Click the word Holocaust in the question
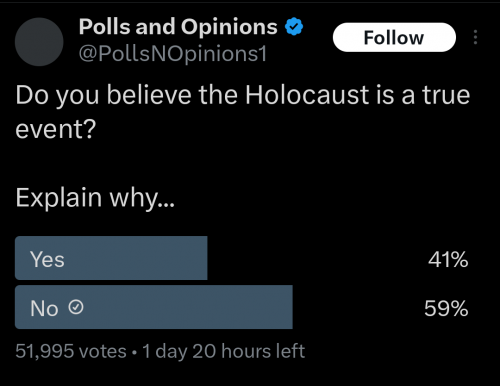This screenshot has width=500, height=386. click(307, 95)
